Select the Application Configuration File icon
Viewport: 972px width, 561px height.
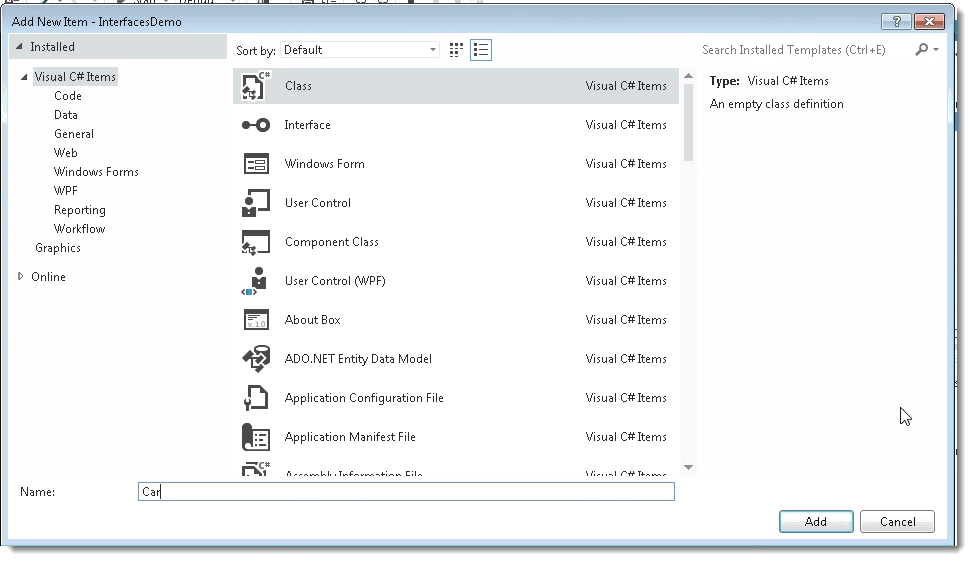[256, 398]
